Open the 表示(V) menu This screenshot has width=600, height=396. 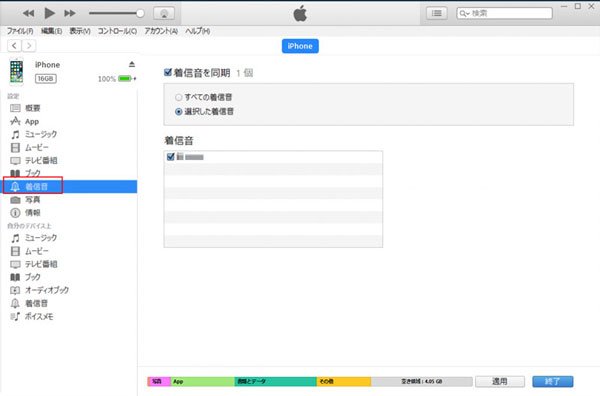pos(80,31)
